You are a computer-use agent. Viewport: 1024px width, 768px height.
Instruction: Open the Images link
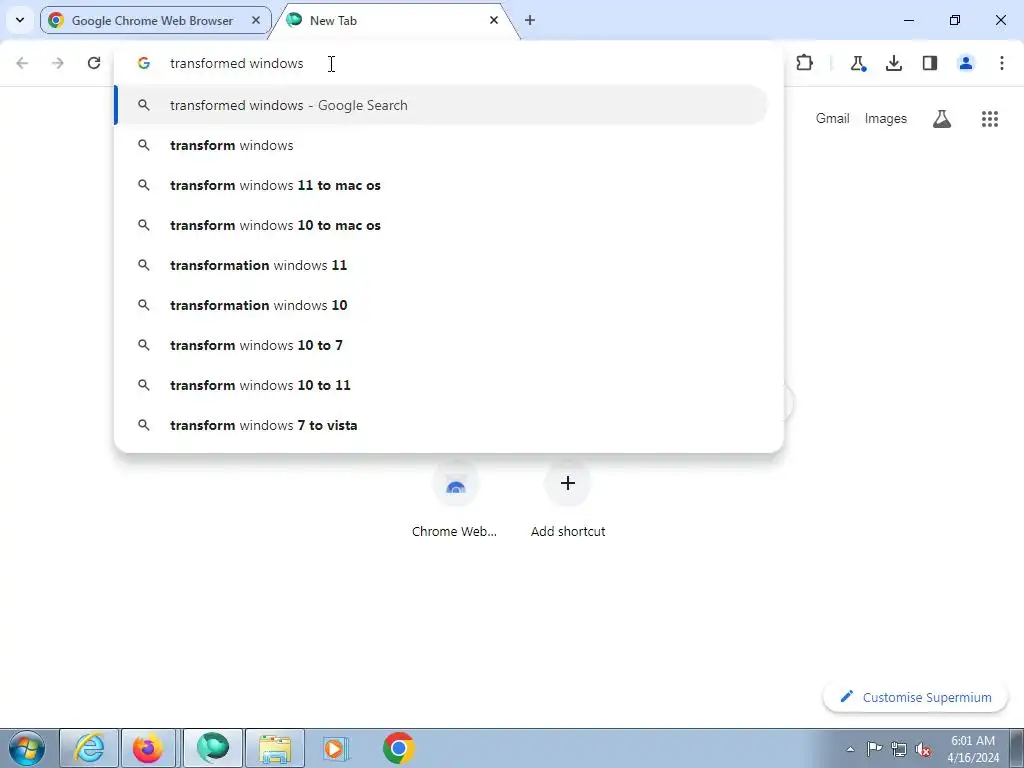(886, 119)
